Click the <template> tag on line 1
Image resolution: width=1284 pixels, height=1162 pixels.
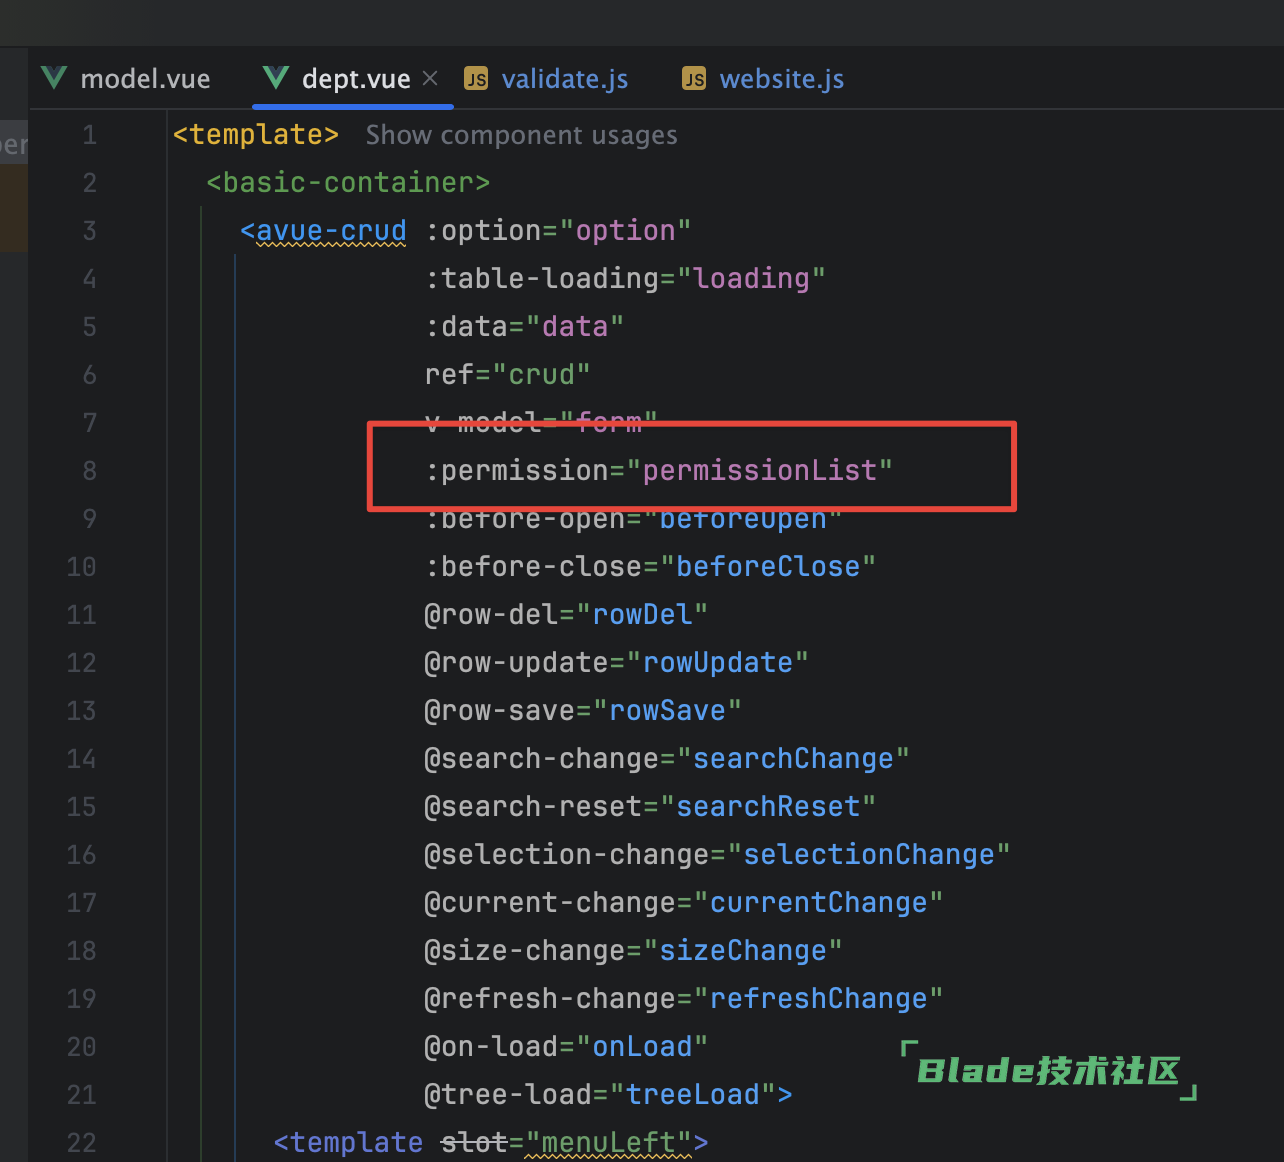(256, 135)
